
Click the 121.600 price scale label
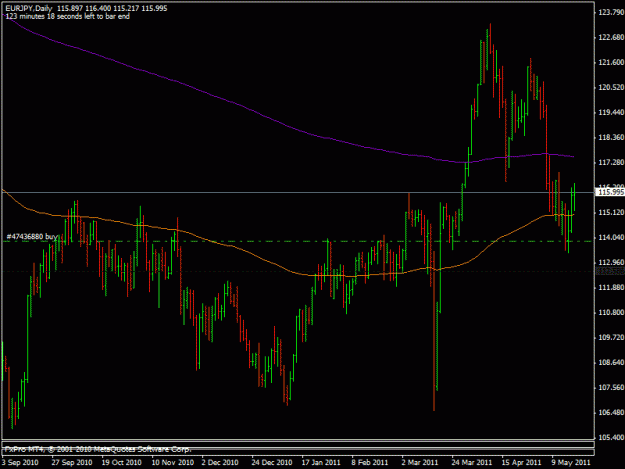[611, 62]
